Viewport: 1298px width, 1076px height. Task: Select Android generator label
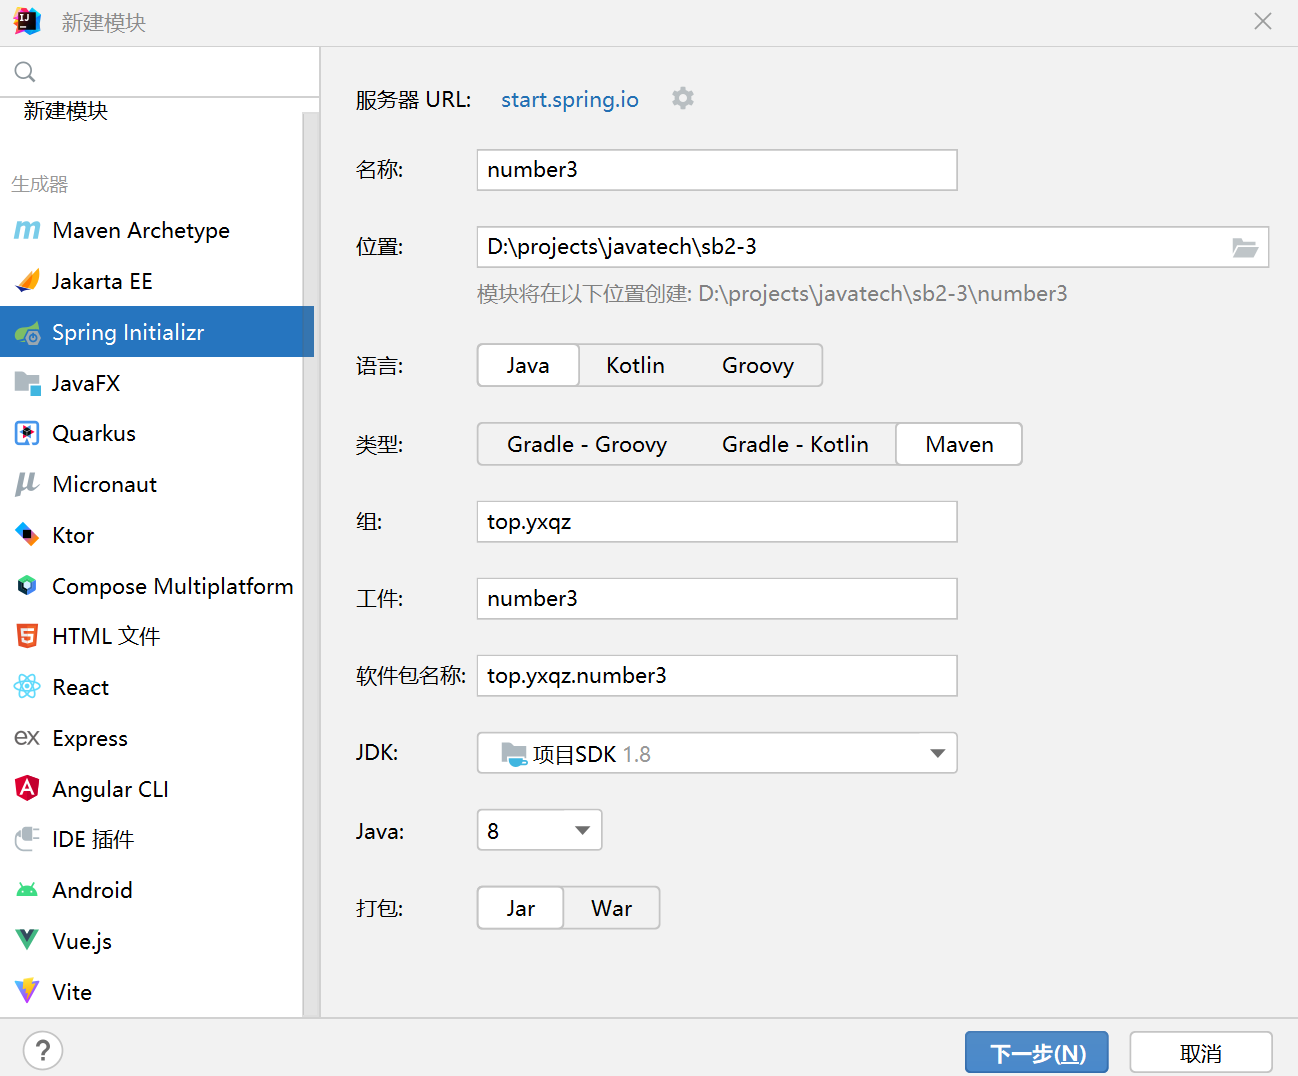pos(92,890)
